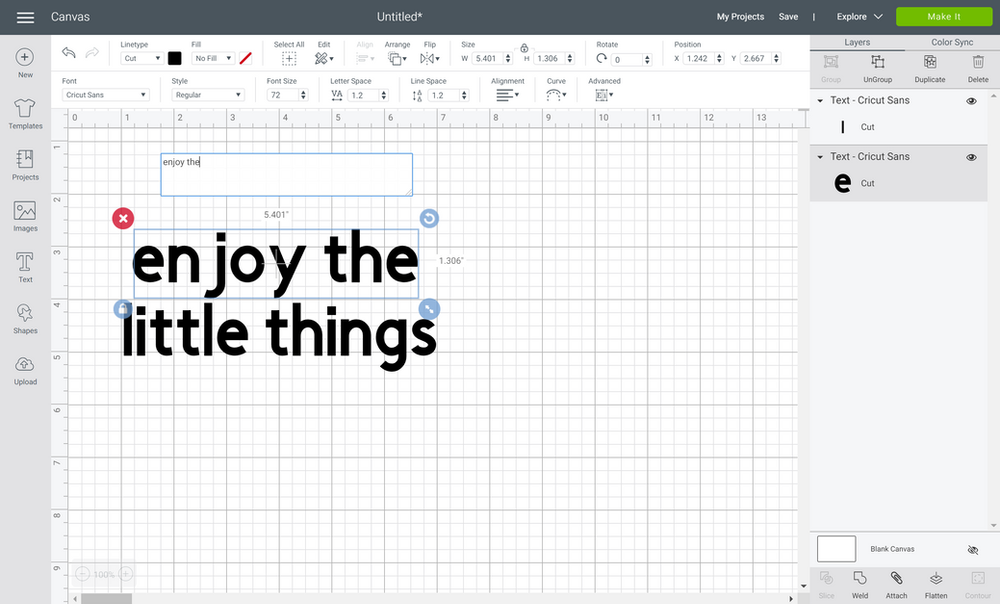This screenshot has height=604, width=1000.
Task: Save the project
Action: coord(788,16)
